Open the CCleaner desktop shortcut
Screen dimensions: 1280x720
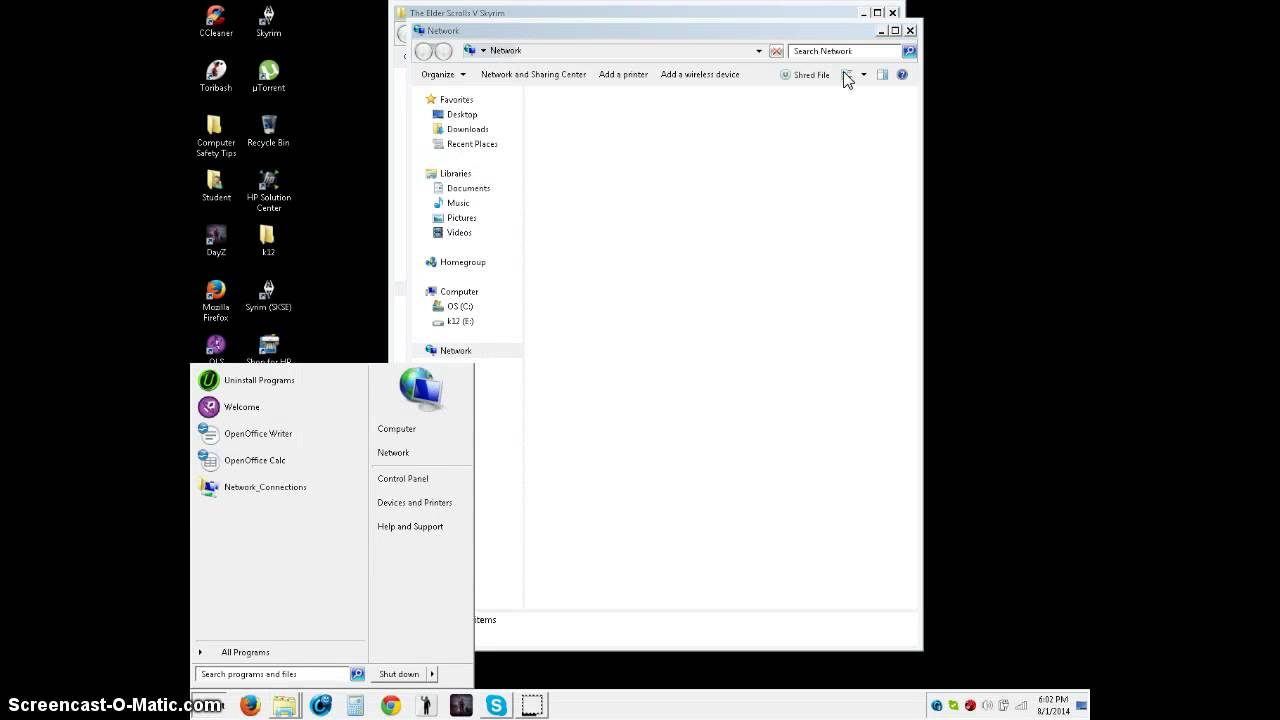pos(215,21)
